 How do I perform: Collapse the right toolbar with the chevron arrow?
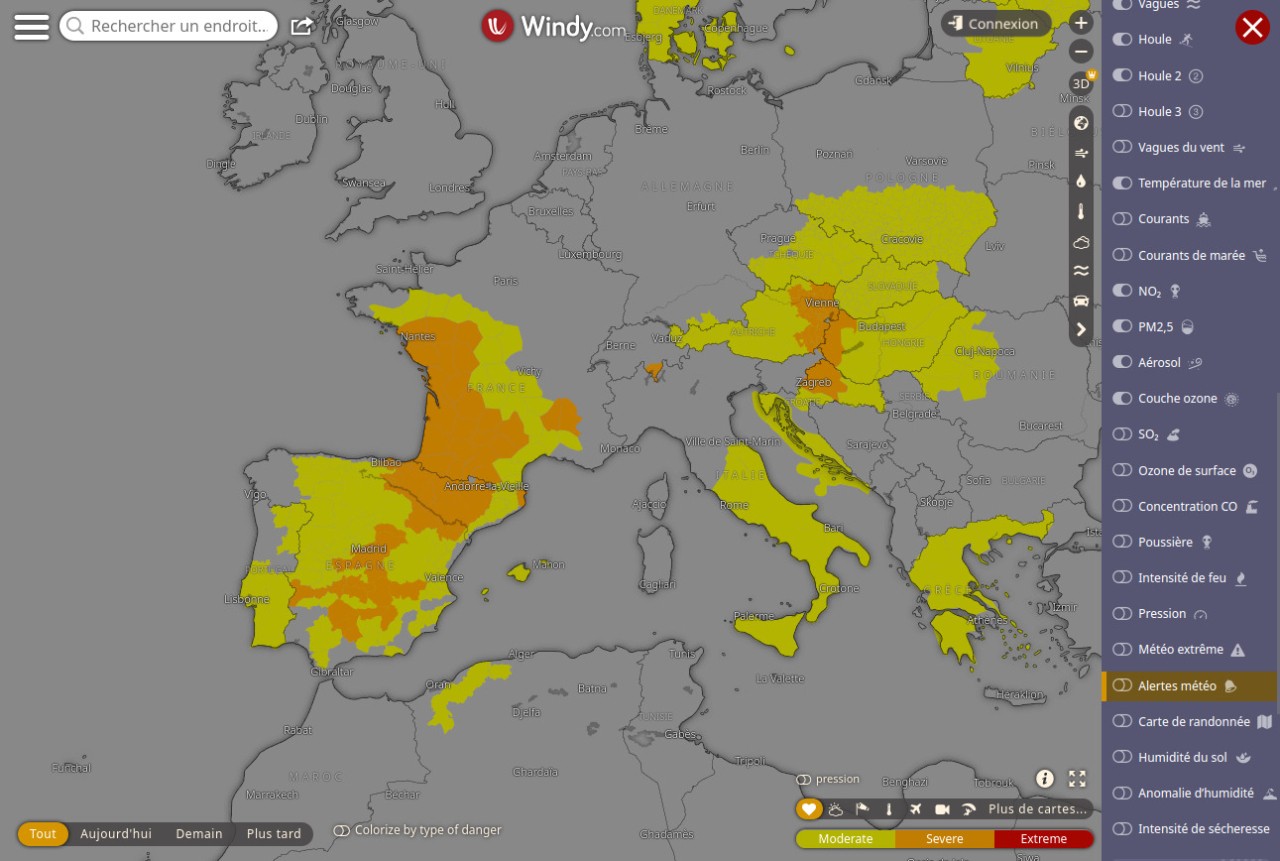[x=1081, y=329]
